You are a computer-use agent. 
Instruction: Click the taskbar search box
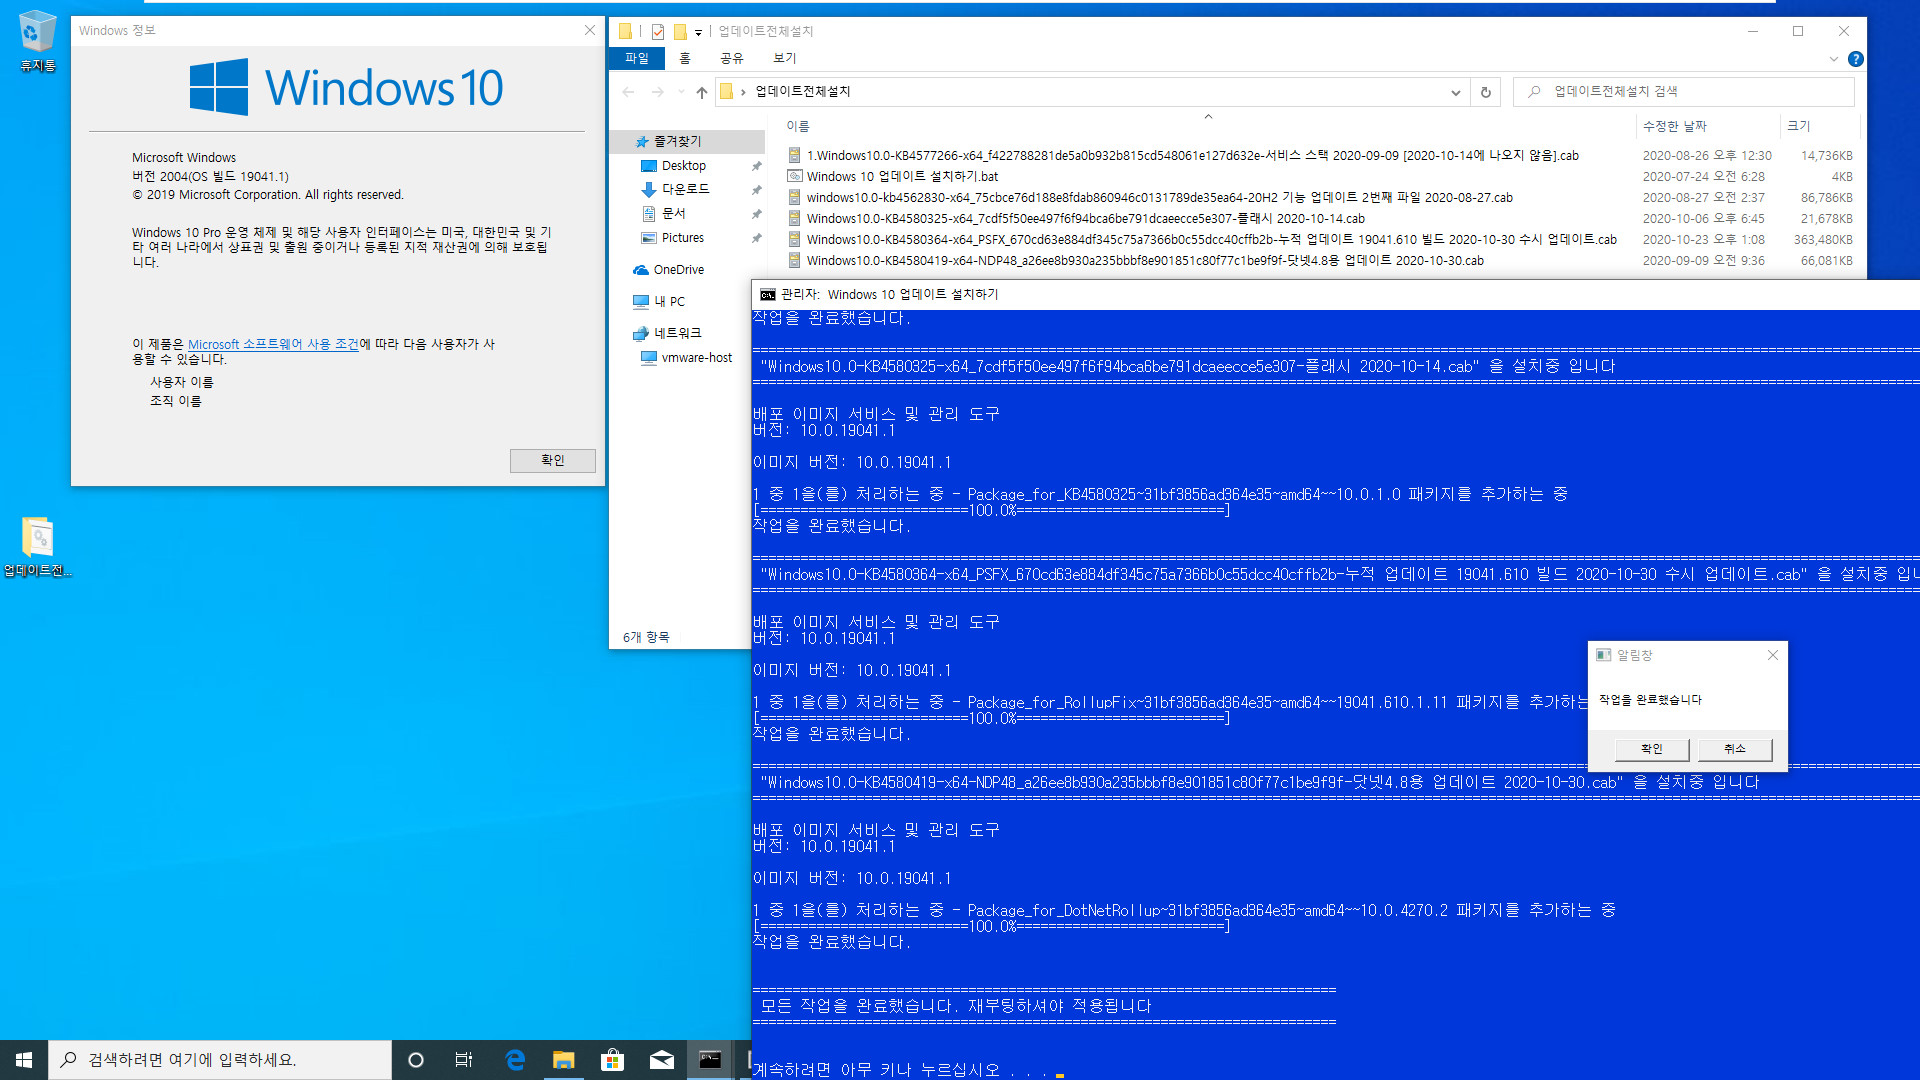coord(220,1060)
